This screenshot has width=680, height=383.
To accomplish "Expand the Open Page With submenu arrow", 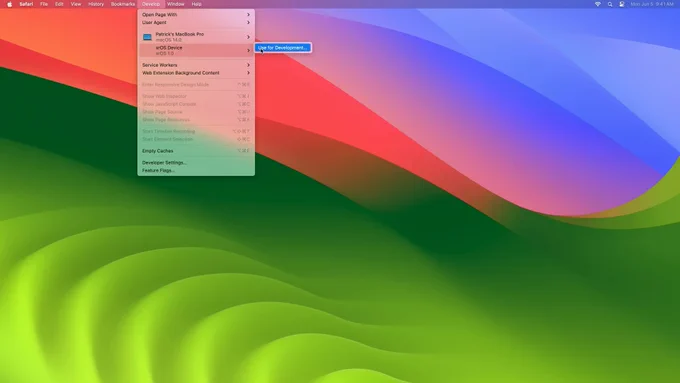I will (x=248, y=15).
